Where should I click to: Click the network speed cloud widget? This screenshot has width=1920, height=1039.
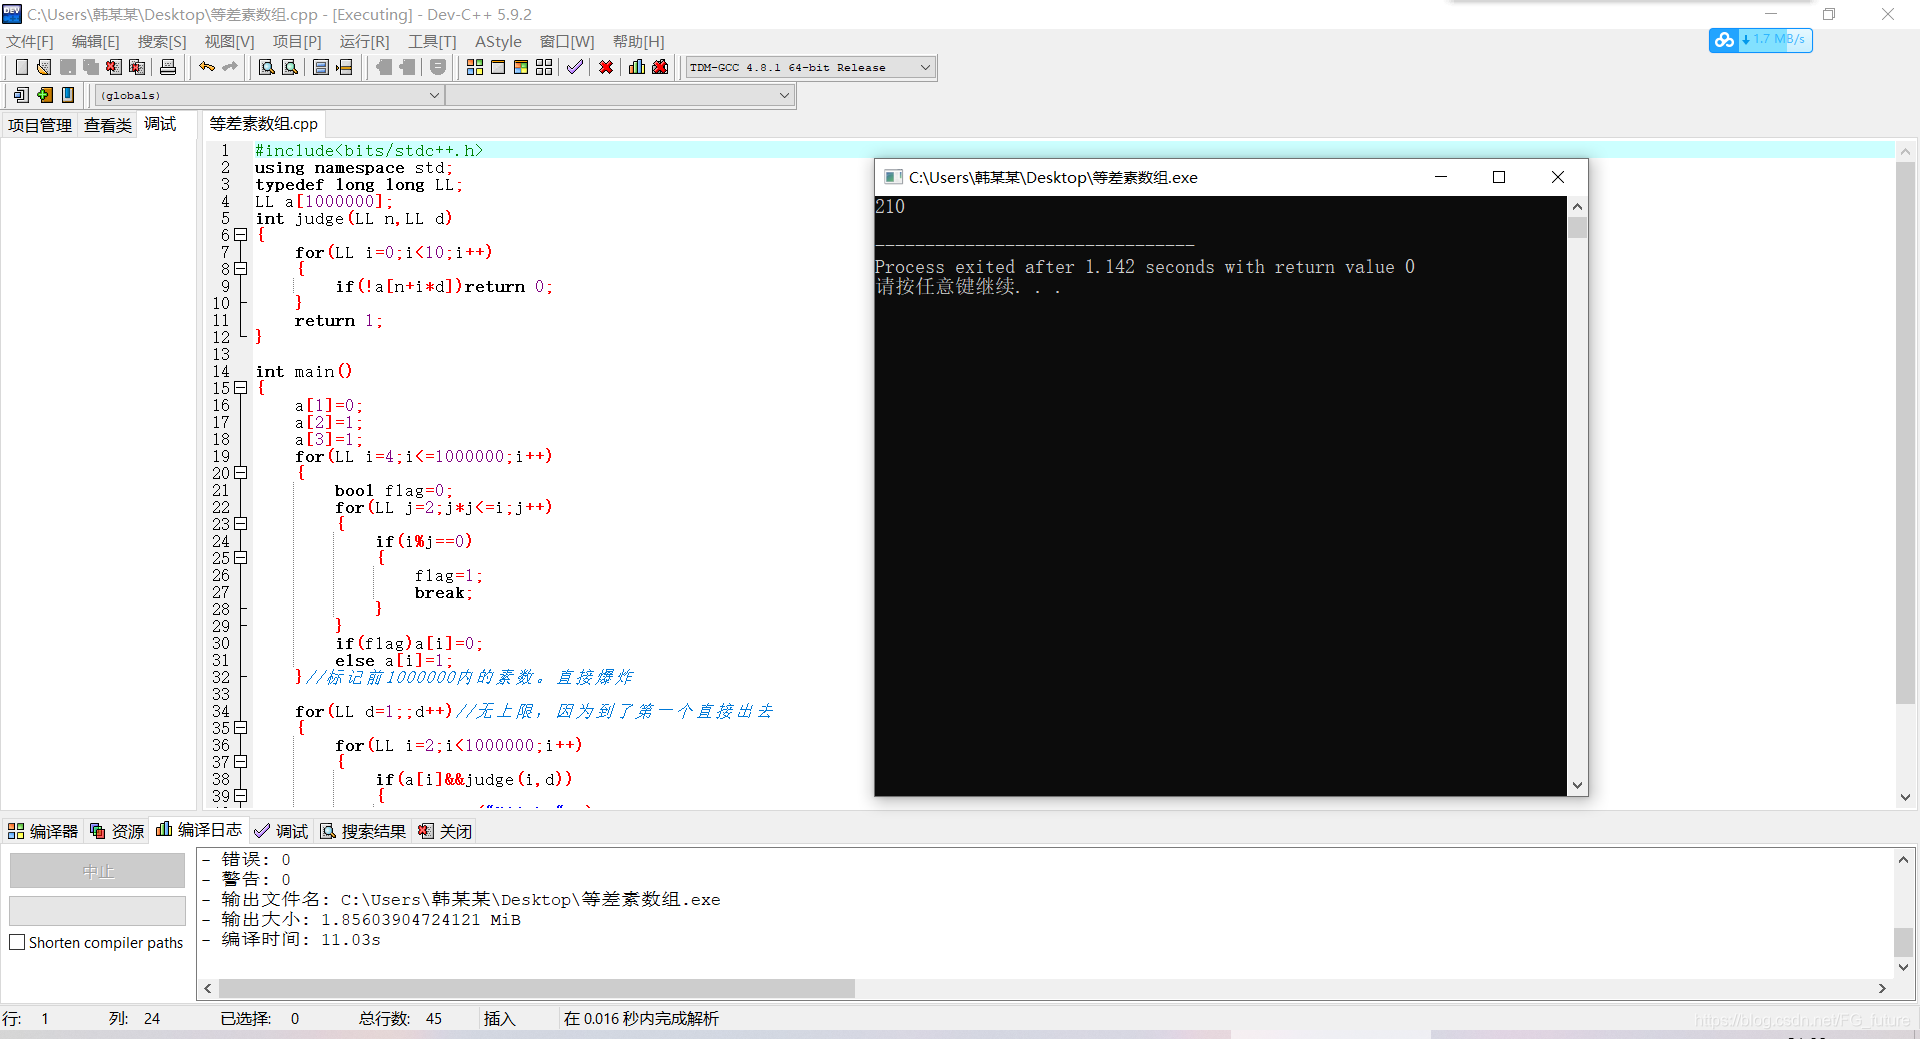tap(1760, 40)
